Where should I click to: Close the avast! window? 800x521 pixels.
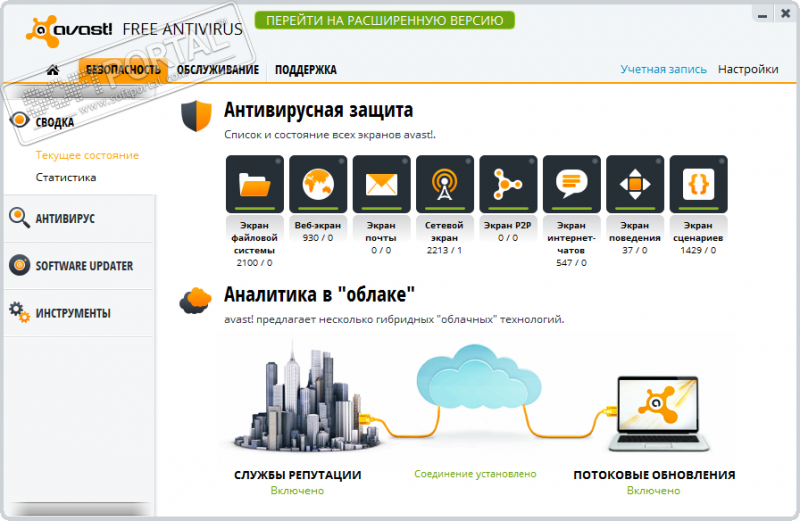pos(786,14)
